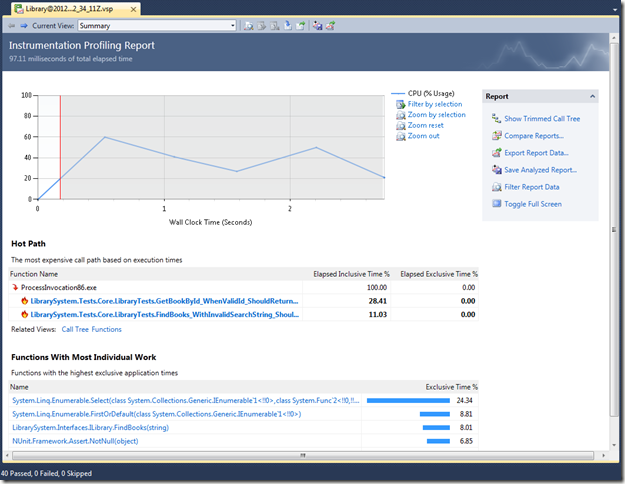Click the navigate back arrow icon
Image resolution: width=625 pixels, height=484 pixels.
(12, 26)
